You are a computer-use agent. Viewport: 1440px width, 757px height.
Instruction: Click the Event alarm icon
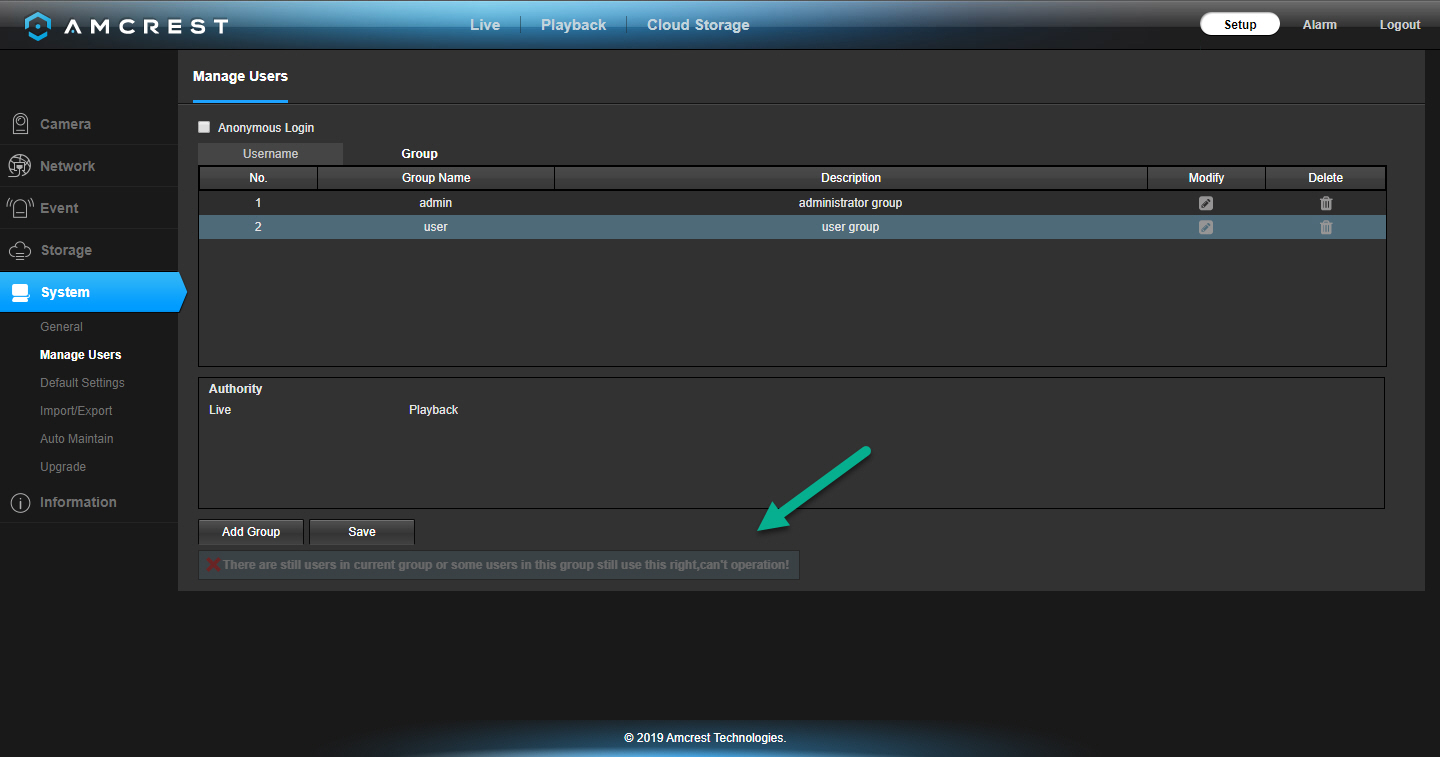point(20,208)
